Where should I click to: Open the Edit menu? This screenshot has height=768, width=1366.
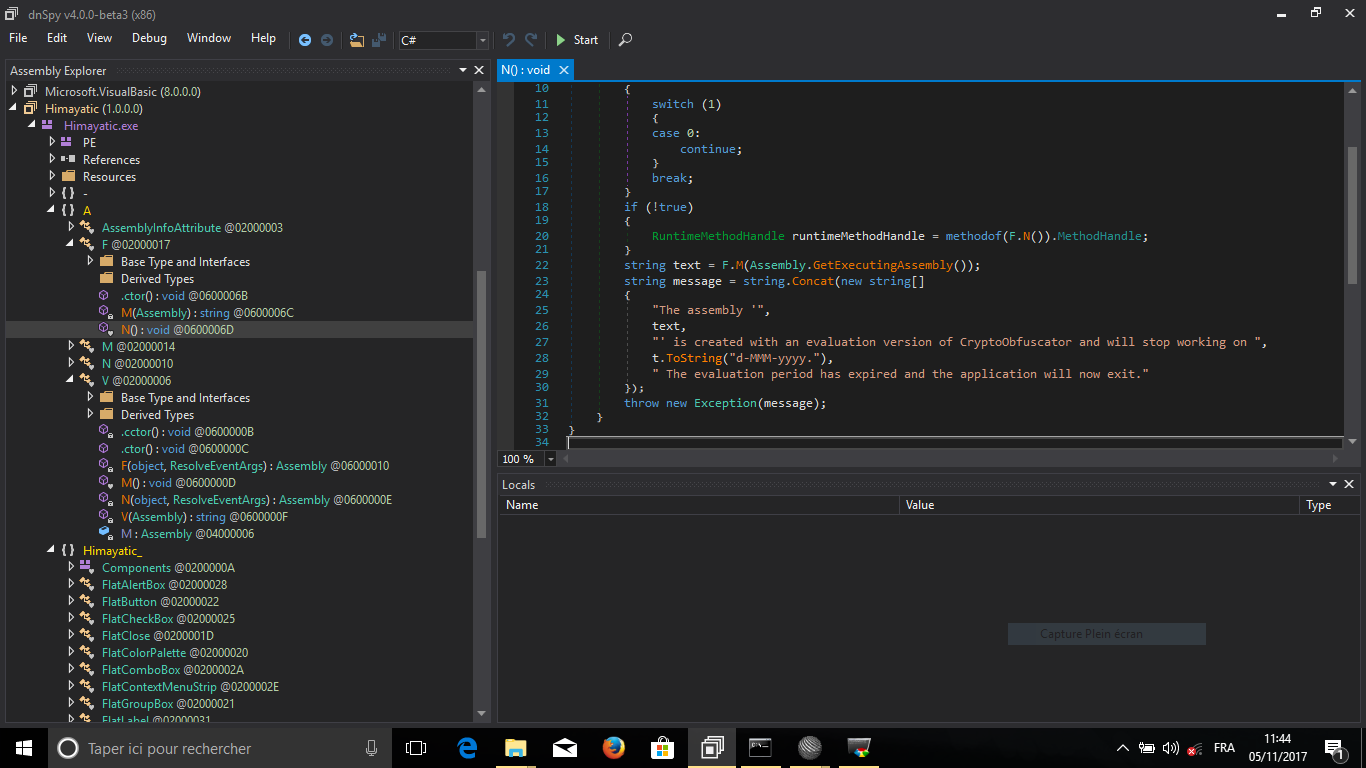click(57, 38)
